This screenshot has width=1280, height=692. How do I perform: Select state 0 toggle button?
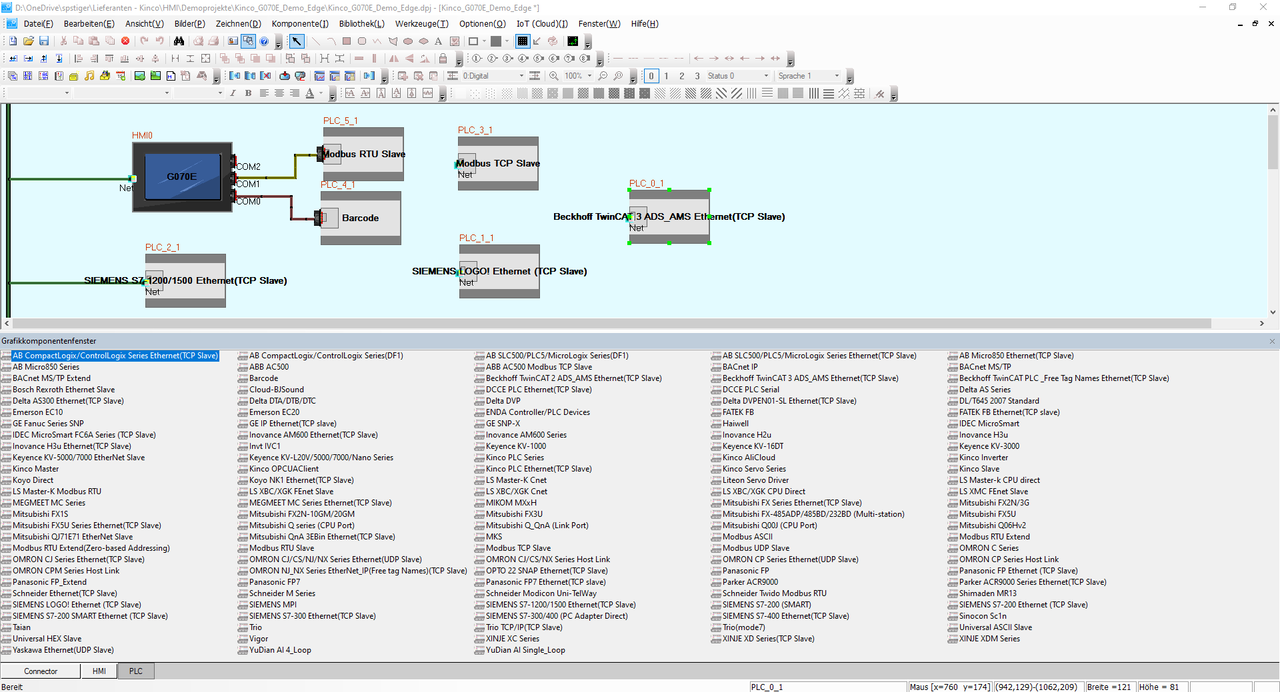(x=651, y=76)
